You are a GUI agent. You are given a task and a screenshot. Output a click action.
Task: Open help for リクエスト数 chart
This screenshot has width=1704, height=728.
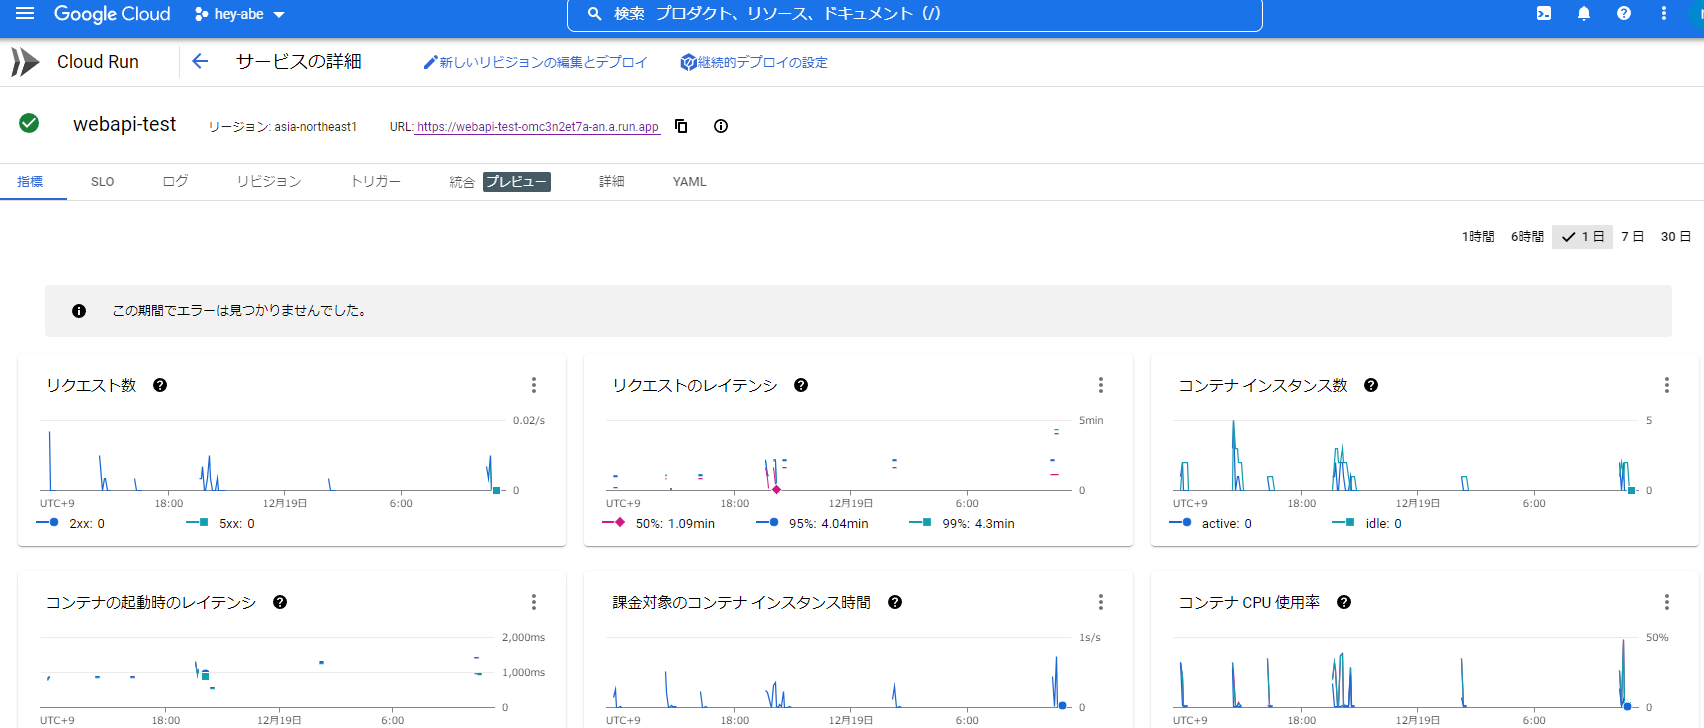[160, 385]
